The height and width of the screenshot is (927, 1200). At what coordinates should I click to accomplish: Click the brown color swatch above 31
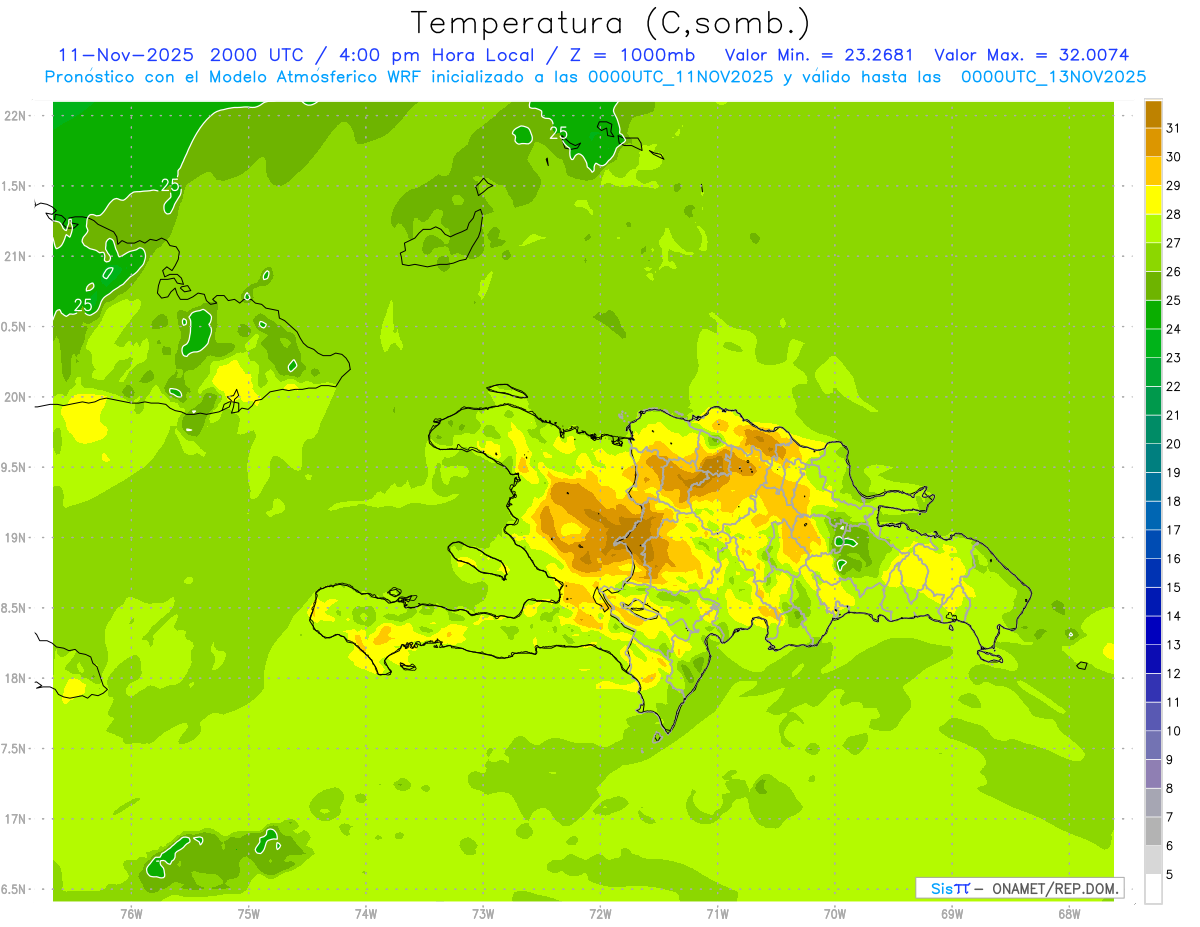[x=1153, y=114]
